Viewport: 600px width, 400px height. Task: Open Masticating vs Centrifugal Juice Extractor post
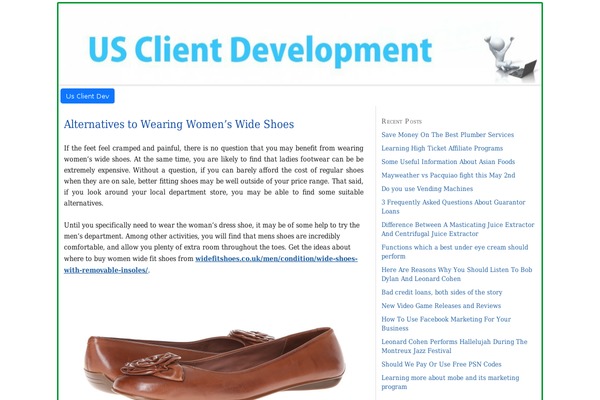point(458,229)
